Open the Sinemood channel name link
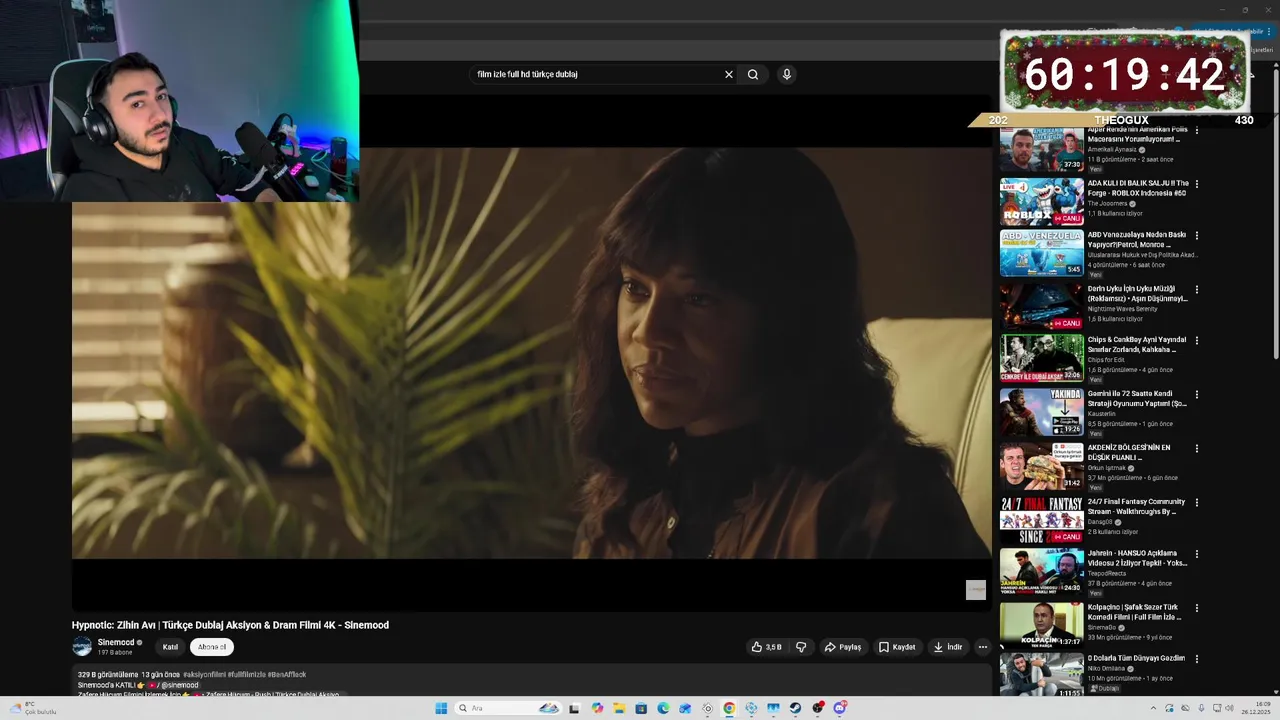The width and height of the screenshot is (1280, 720). pos(116,642)
